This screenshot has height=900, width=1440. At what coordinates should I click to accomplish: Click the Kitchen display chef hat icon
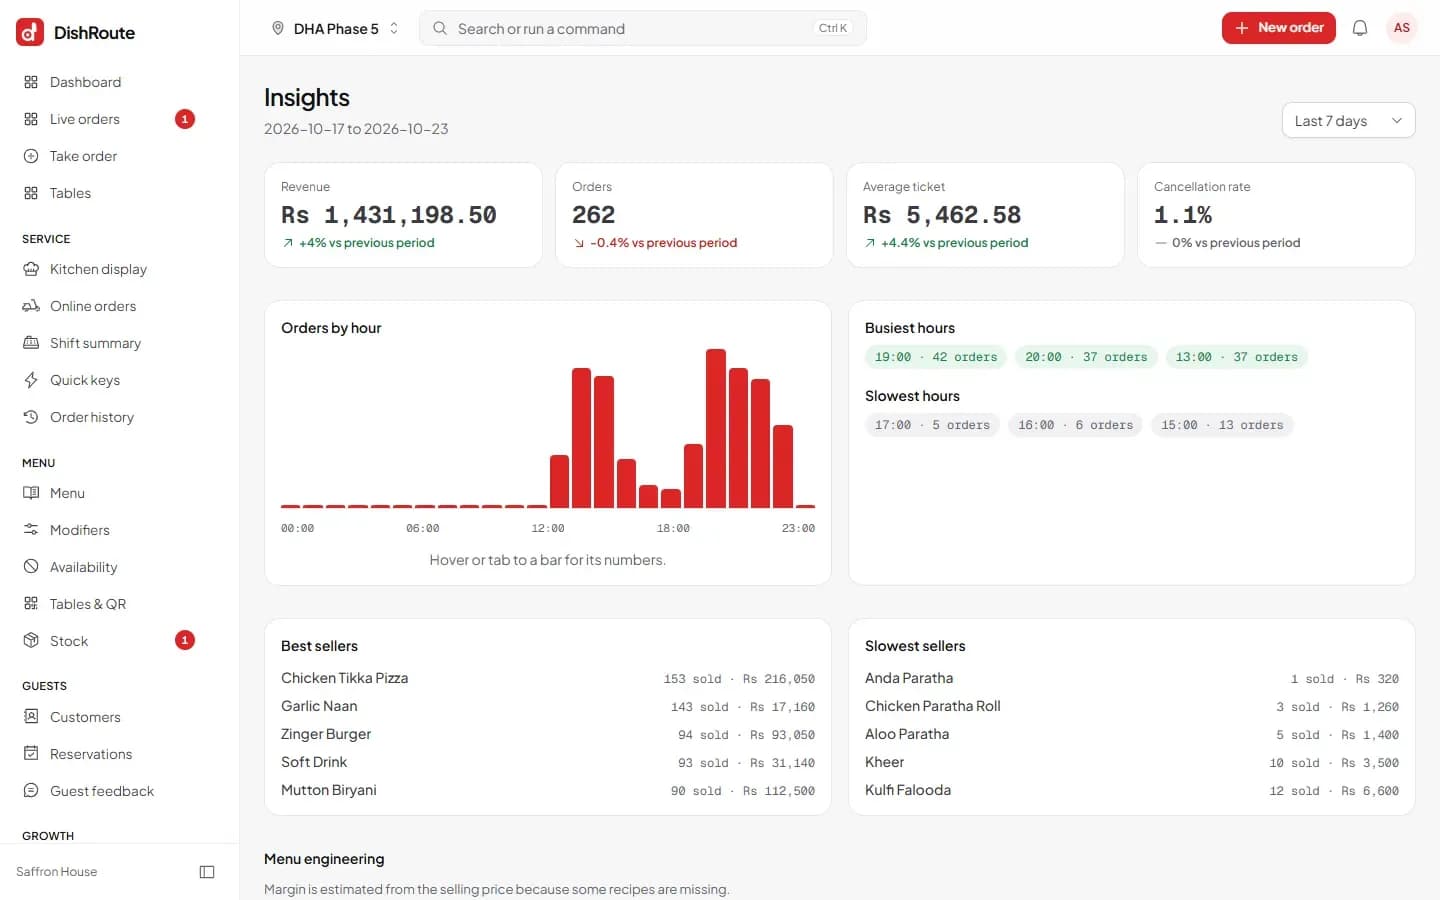point(31,269)
